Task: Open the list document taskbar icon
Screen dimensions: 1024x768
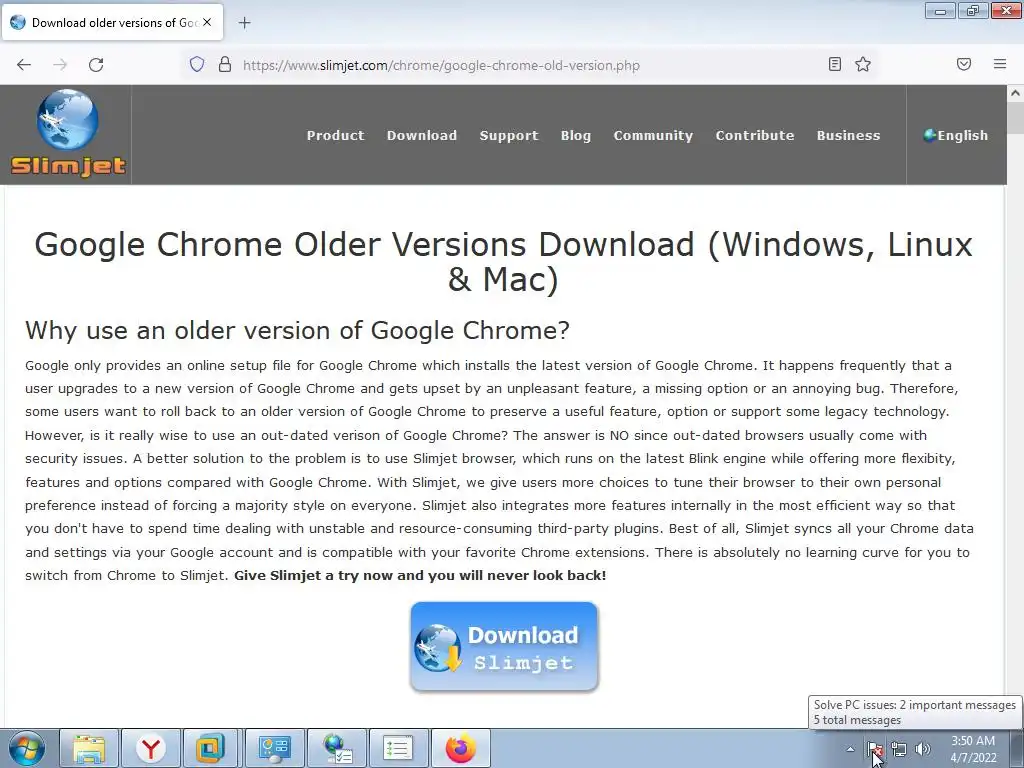Action: coord(398,748)
